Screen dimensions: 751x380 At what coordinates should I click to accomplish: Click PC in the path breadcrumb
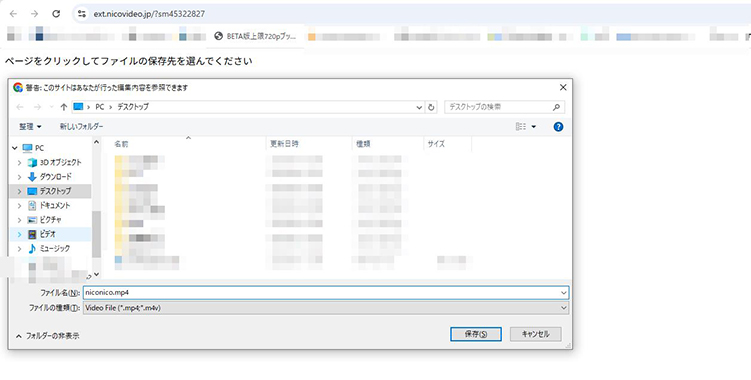click(100, 107)
